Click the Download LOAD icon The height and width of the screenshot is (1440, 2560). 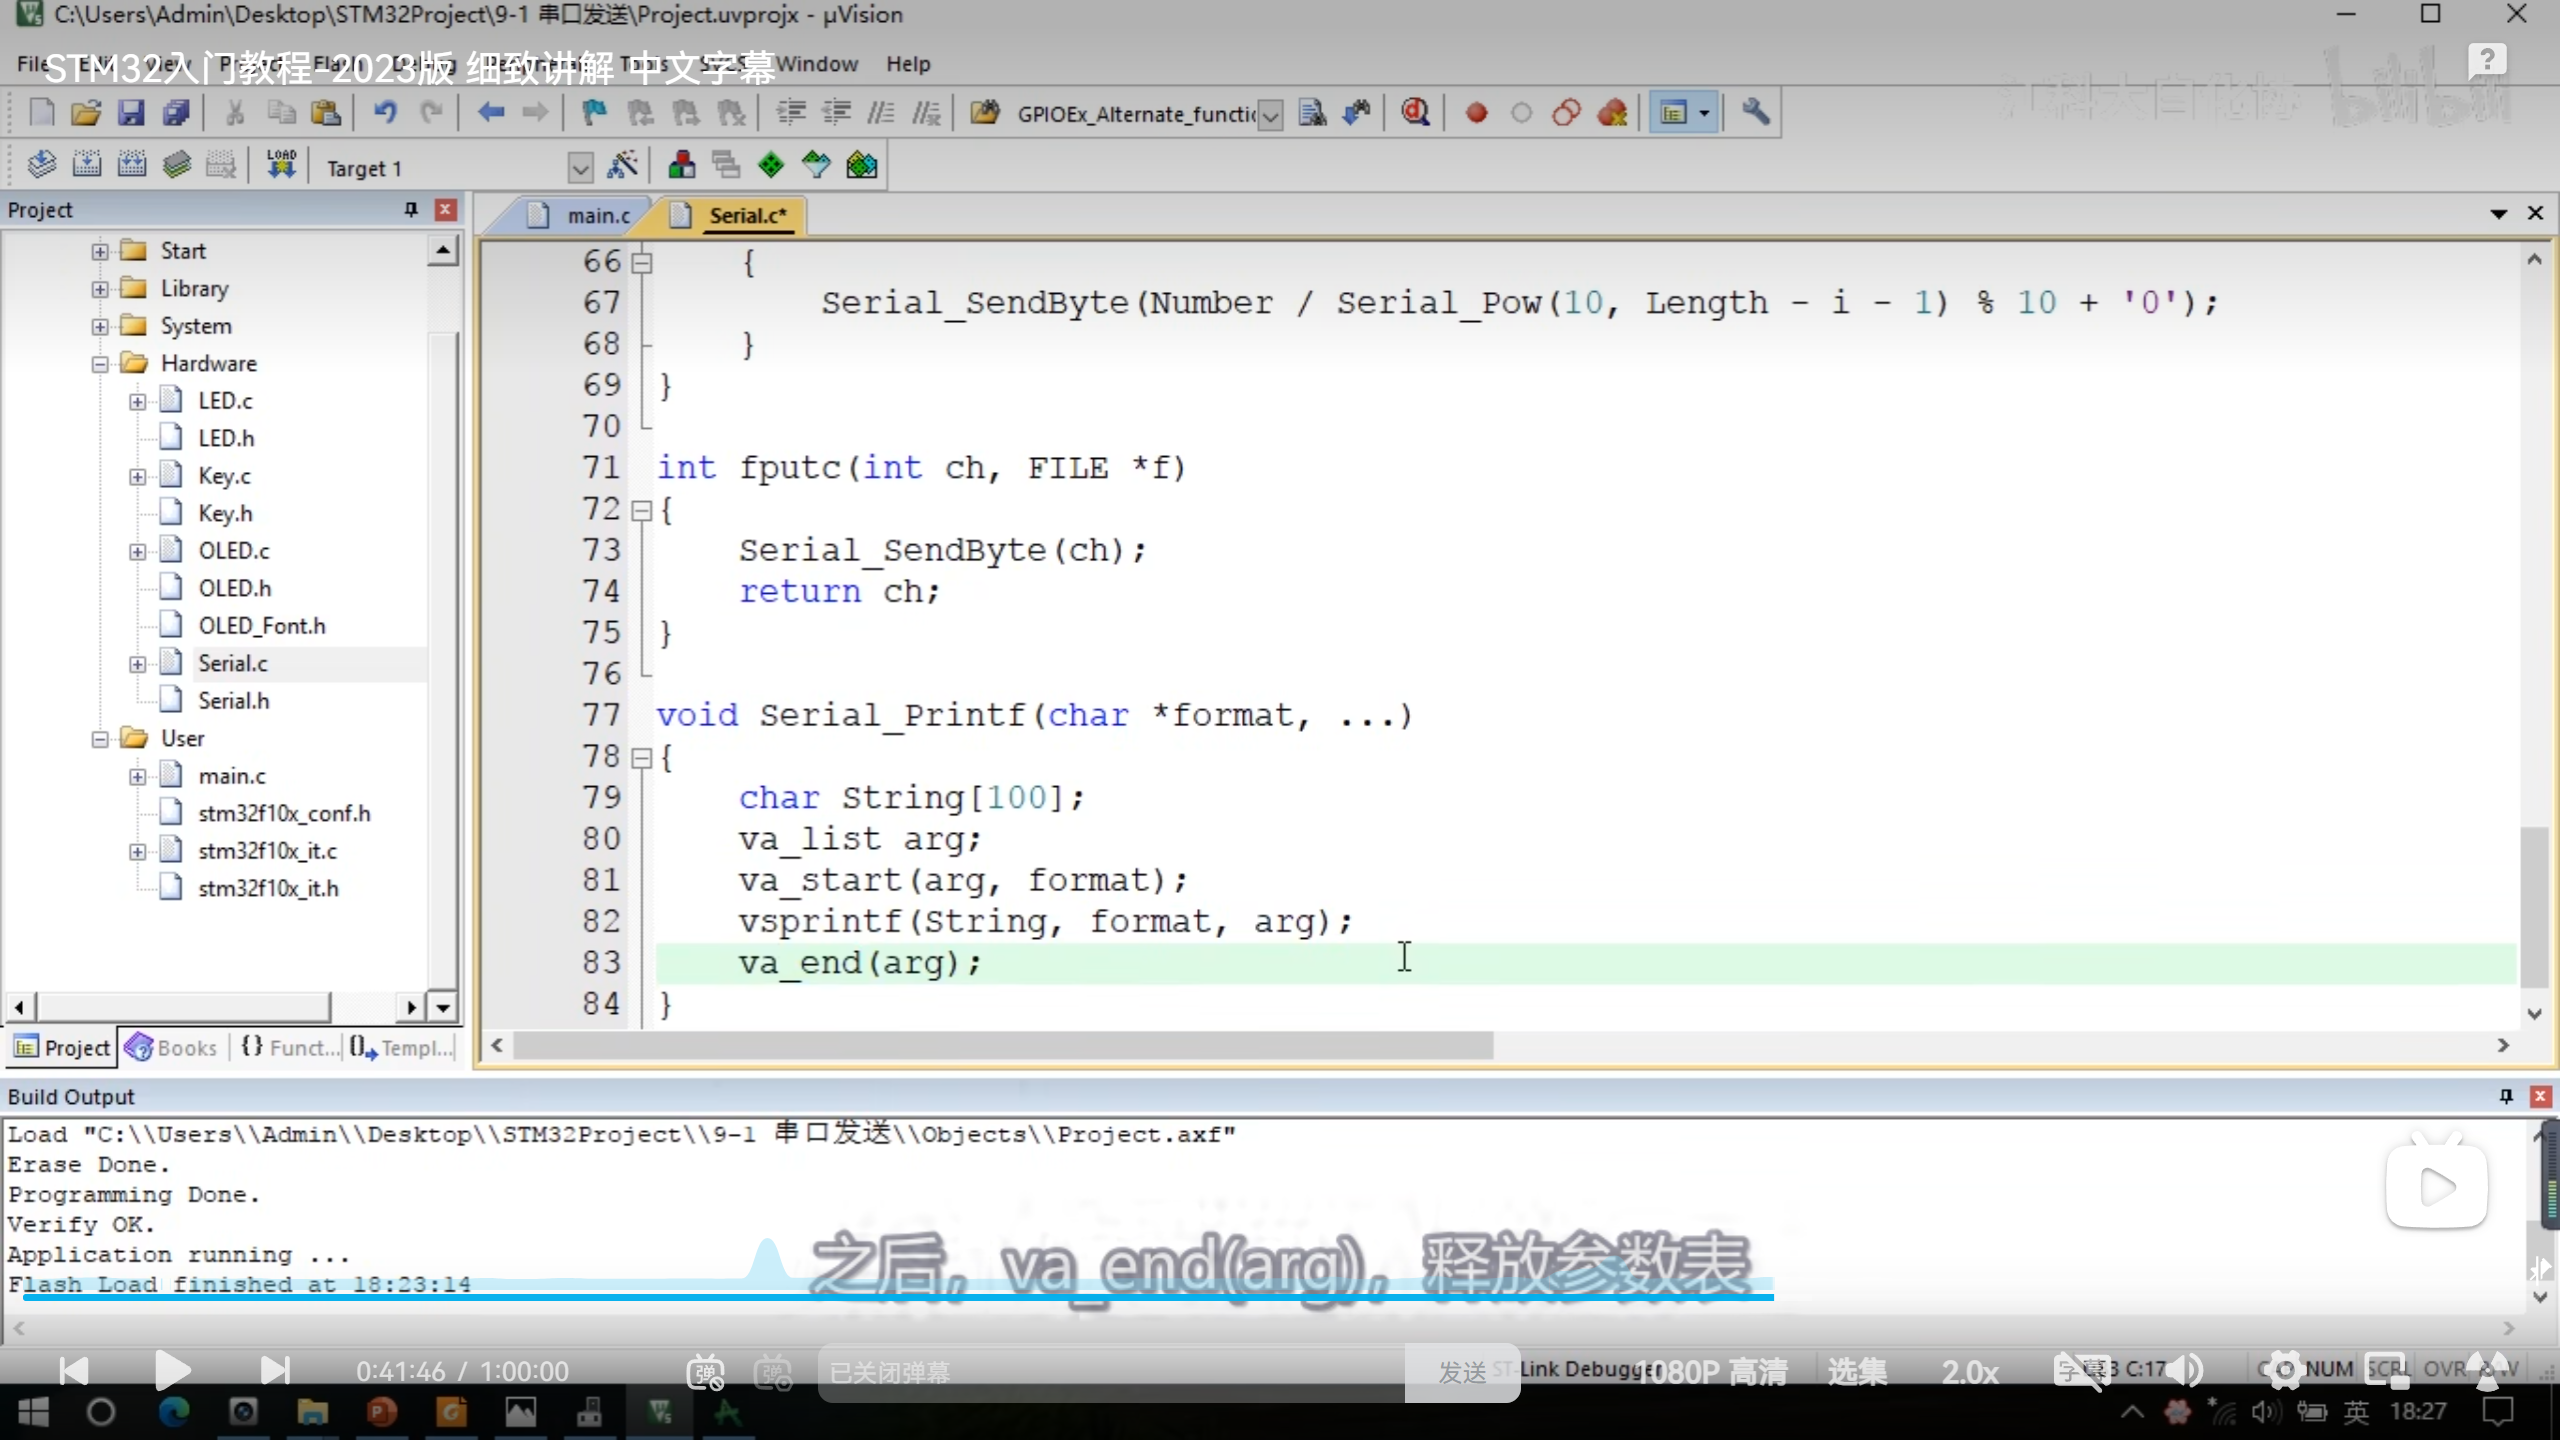(281, 165)
